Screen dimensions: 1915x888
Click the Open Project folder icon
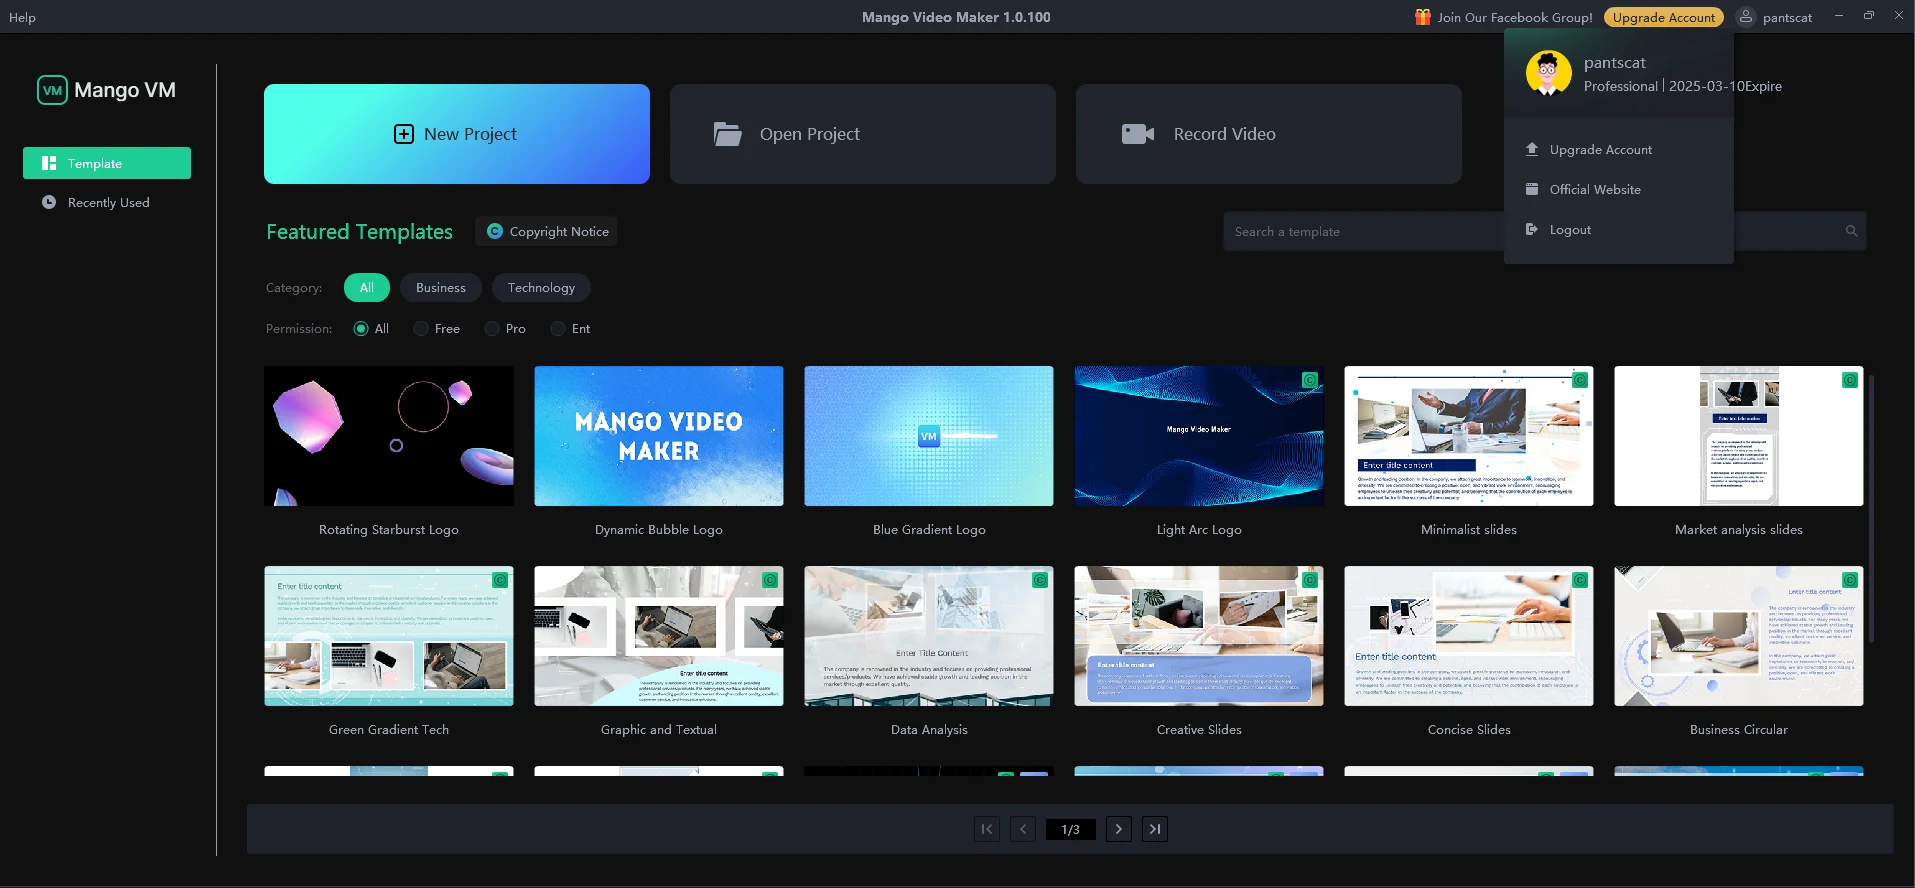tap(727, 134)
